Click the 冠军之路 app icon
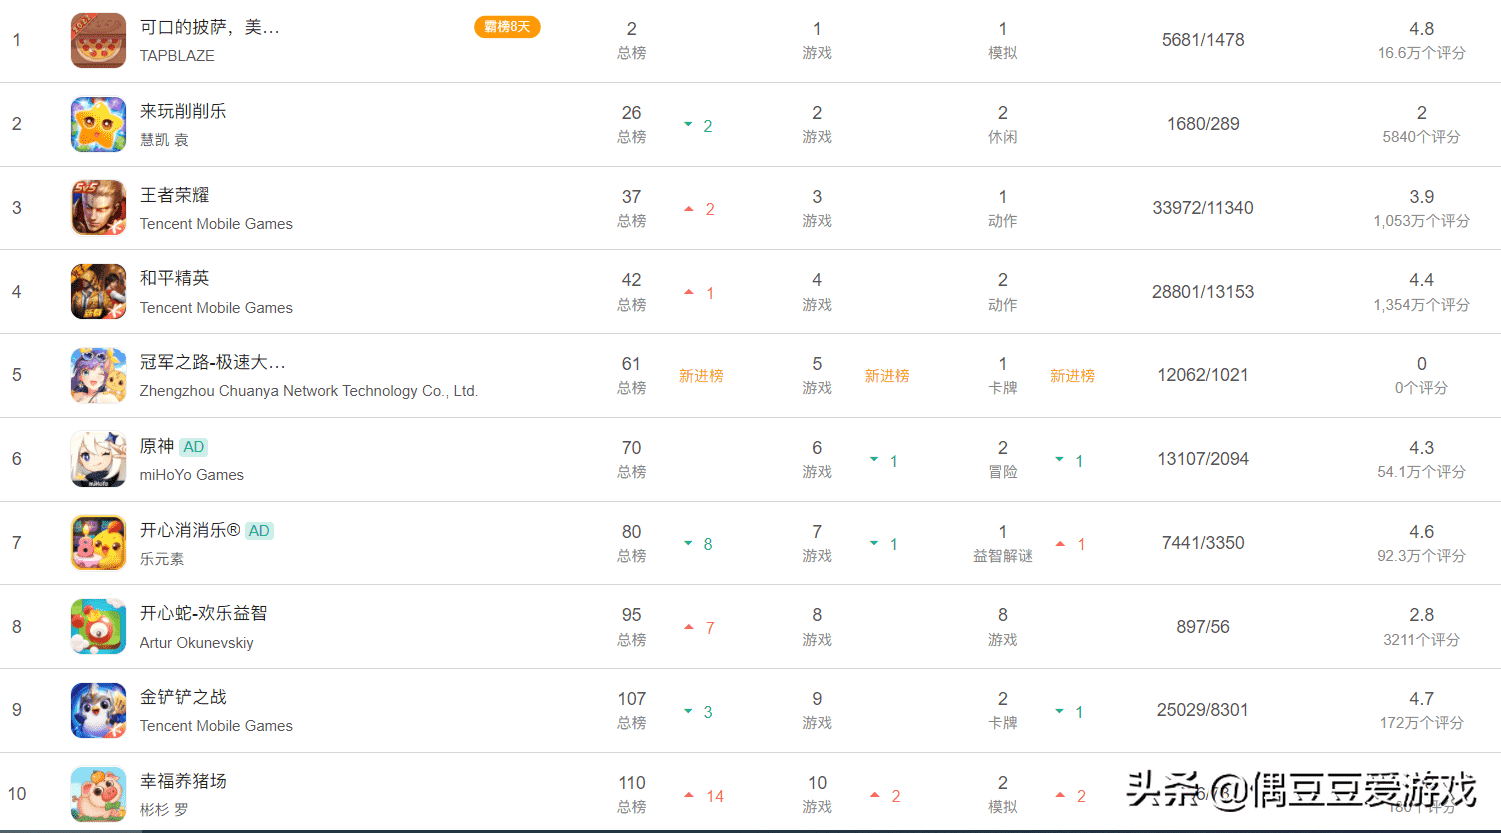Image resolution: width=1501 pixels, height=833 pixels. coord(98,375)
